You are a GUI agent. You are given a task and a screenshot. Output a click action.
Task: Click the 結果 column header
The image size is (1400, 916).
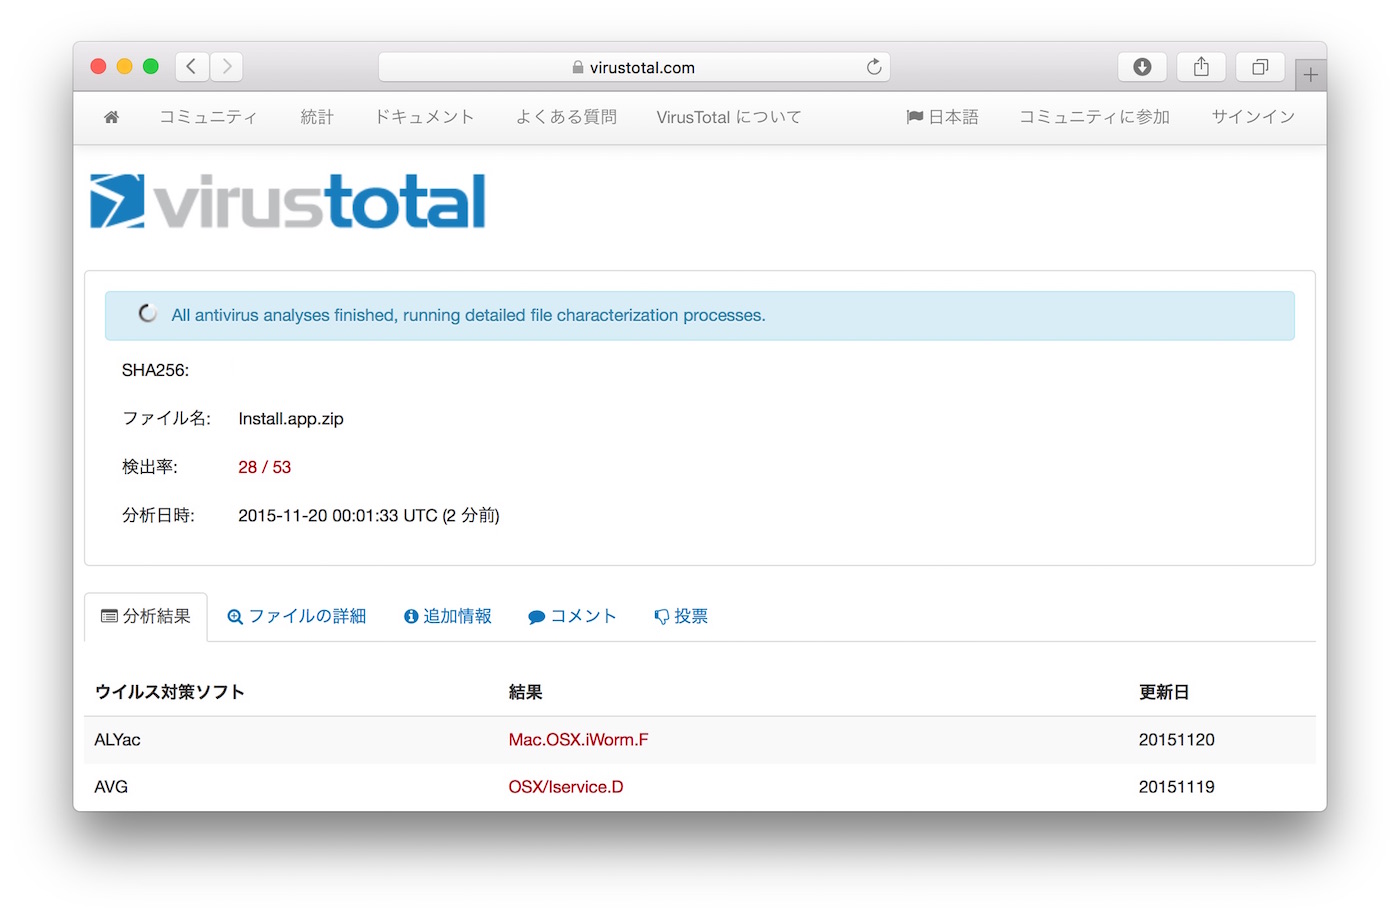point(525,692)
